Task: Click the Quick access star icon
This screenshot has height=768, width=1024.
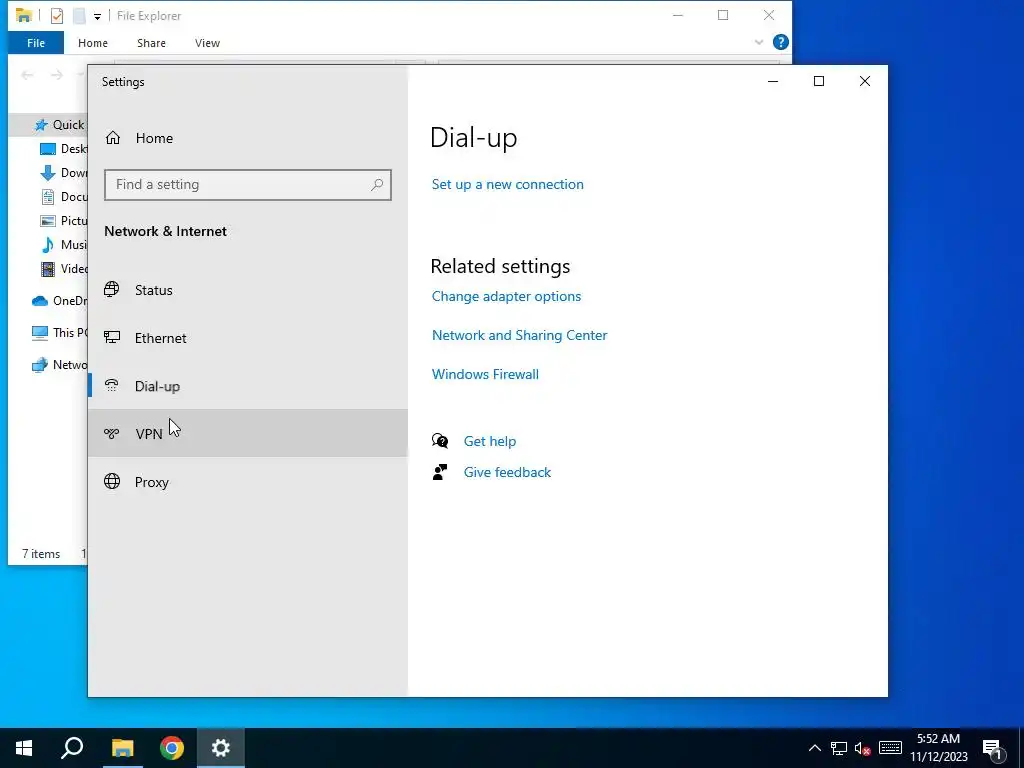Action: tap(41, 125)
